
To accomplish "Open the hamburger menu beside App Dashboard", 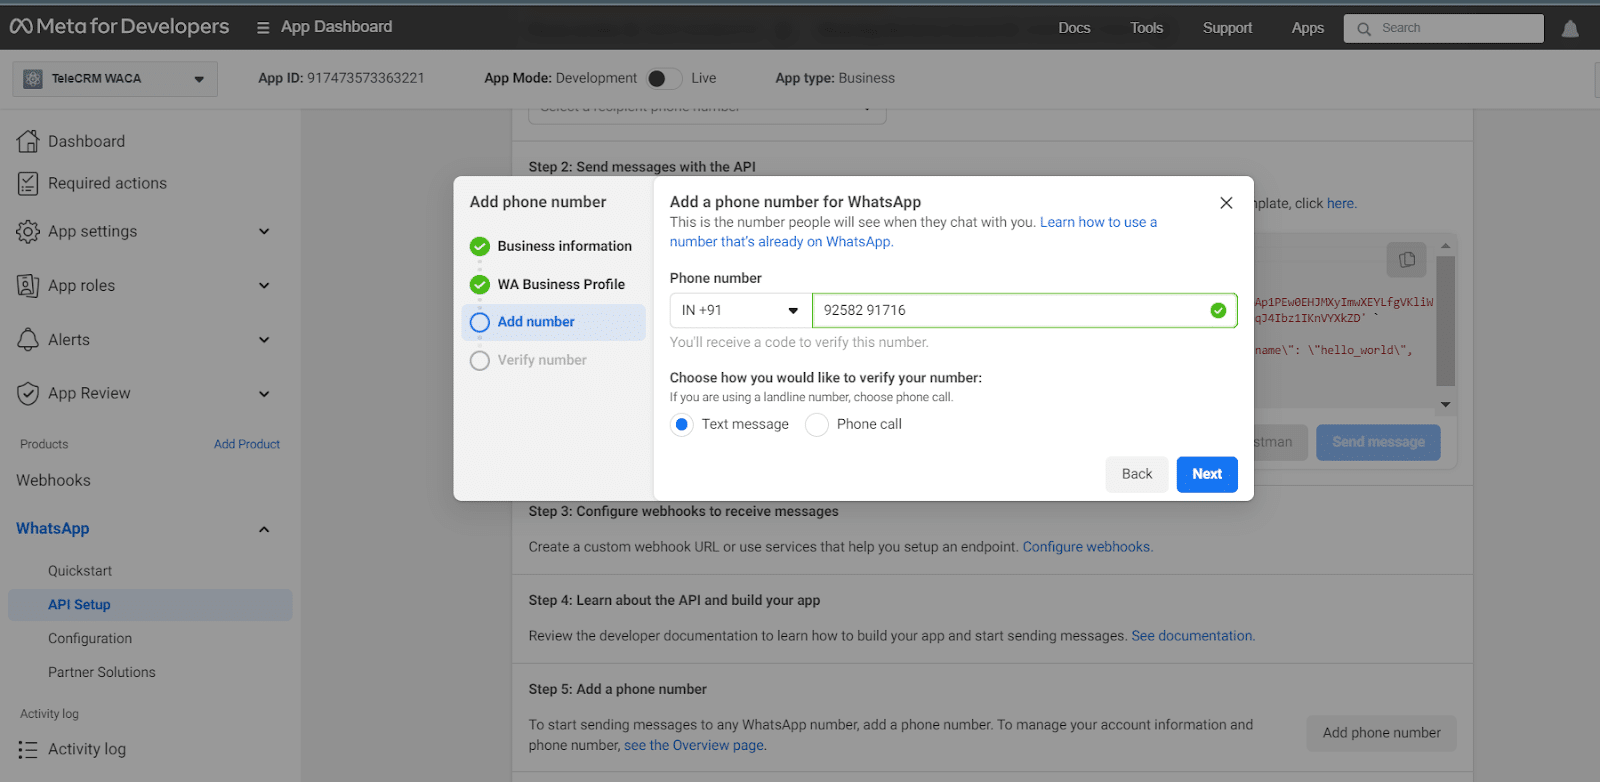I will (263, 28).
